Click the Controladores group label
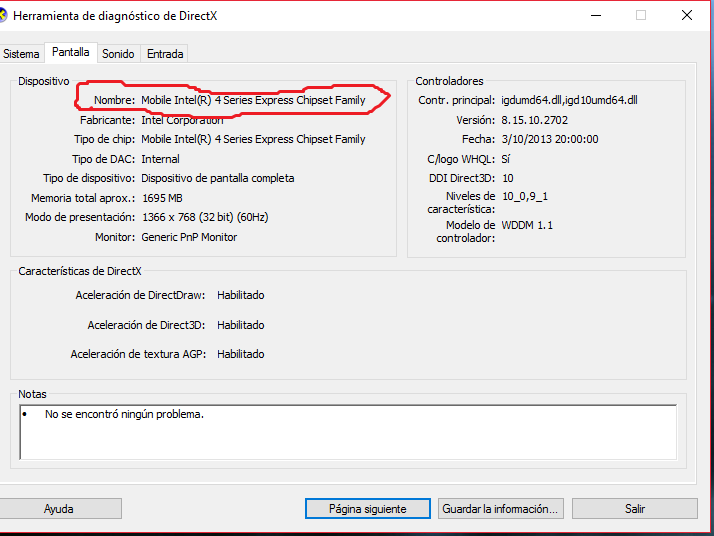This screenshot has height=536, width=714. [x=449, y=81]
